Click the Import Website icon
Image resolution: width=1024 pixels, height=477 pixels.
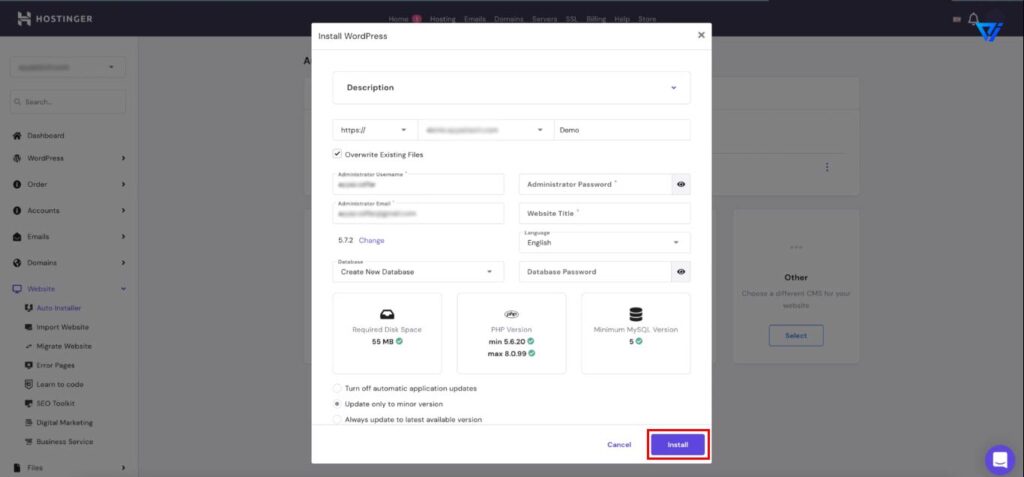[28, 327]
